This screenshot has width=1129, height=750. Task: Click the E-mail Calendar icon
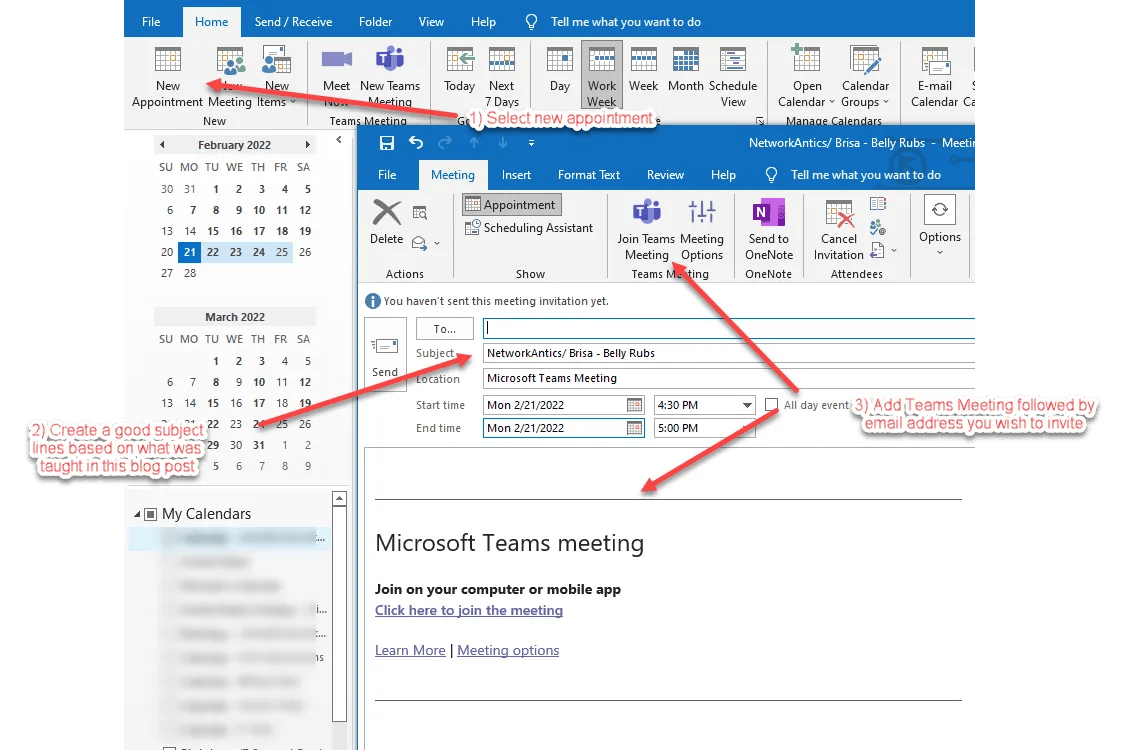click(x=935, y=60)
